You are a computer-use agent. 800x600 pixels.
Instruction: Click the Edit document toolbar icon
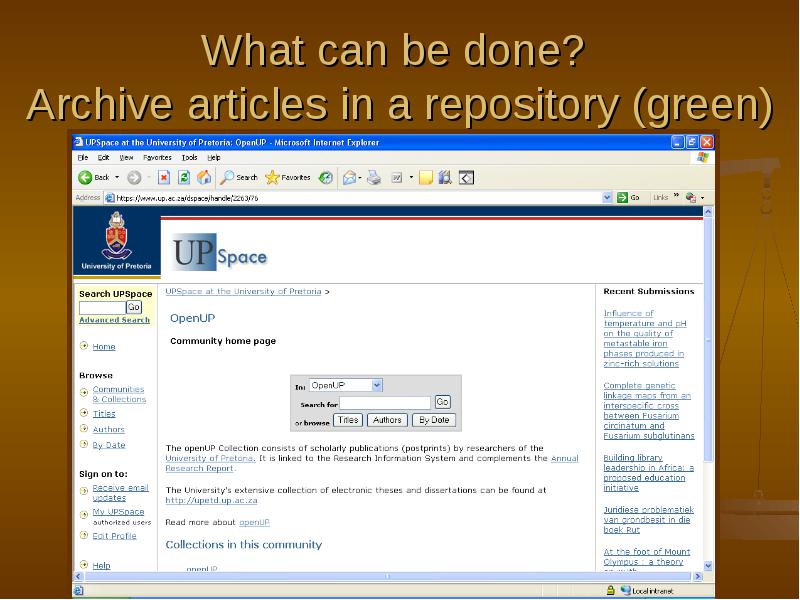[x=397, y=178]
